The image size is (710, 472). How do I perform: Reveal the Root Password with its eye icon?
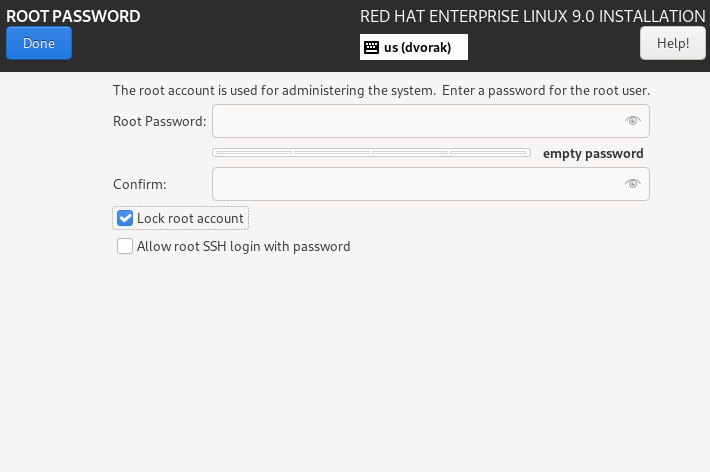tap(632, 121)
